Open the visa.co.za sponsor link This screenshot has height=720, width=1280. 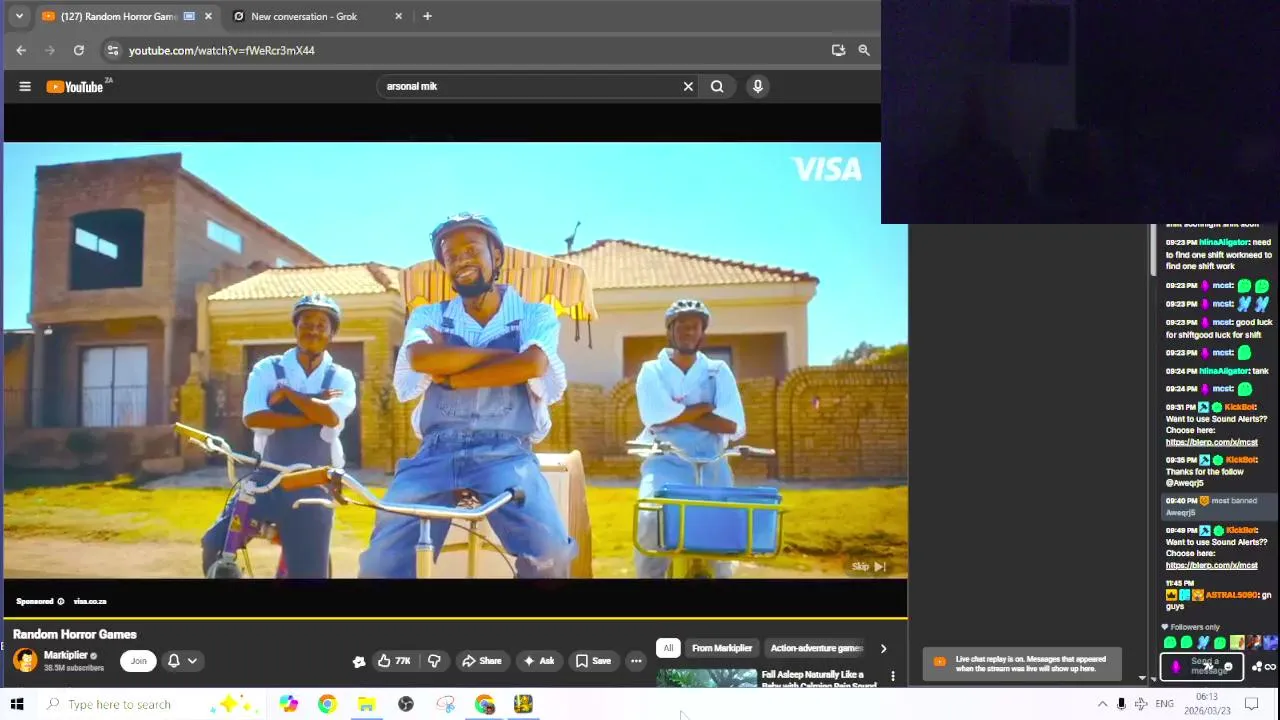tap(90, 601)
